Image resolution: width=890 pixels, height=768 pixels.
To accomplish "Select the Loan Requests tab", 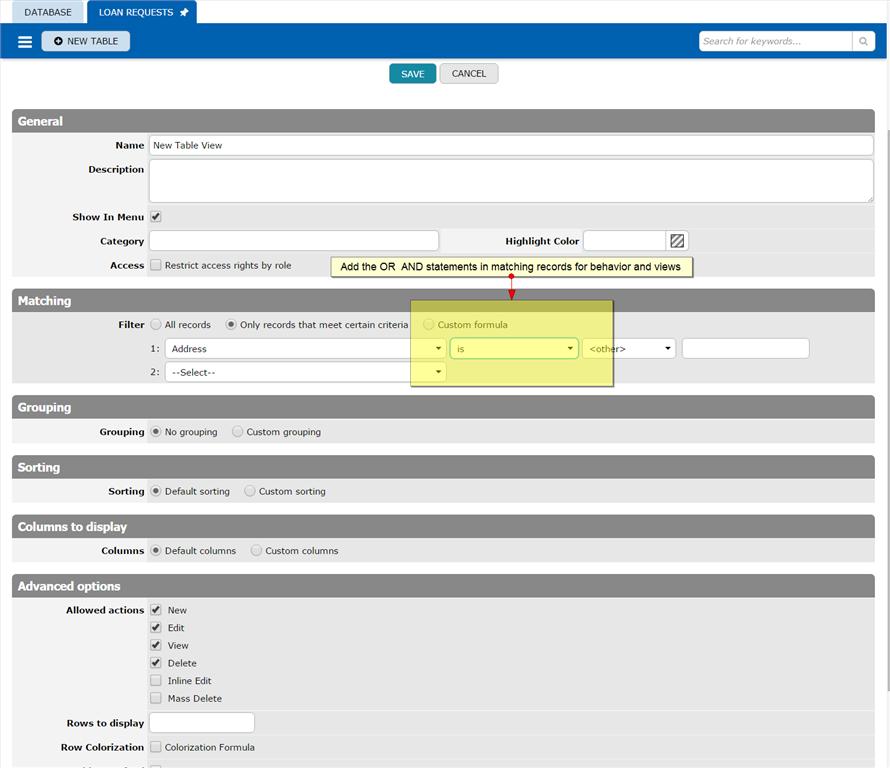I will coord(141,12).
